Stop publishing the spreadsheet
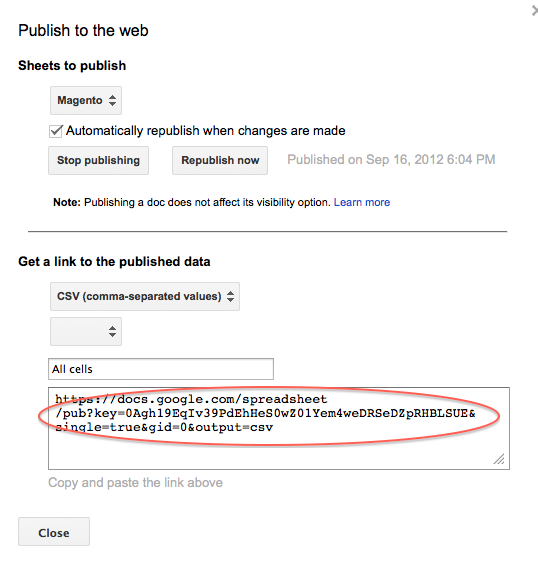Image resolution: width=538 pixels, height=566 pixels. (x=99, y=160)
